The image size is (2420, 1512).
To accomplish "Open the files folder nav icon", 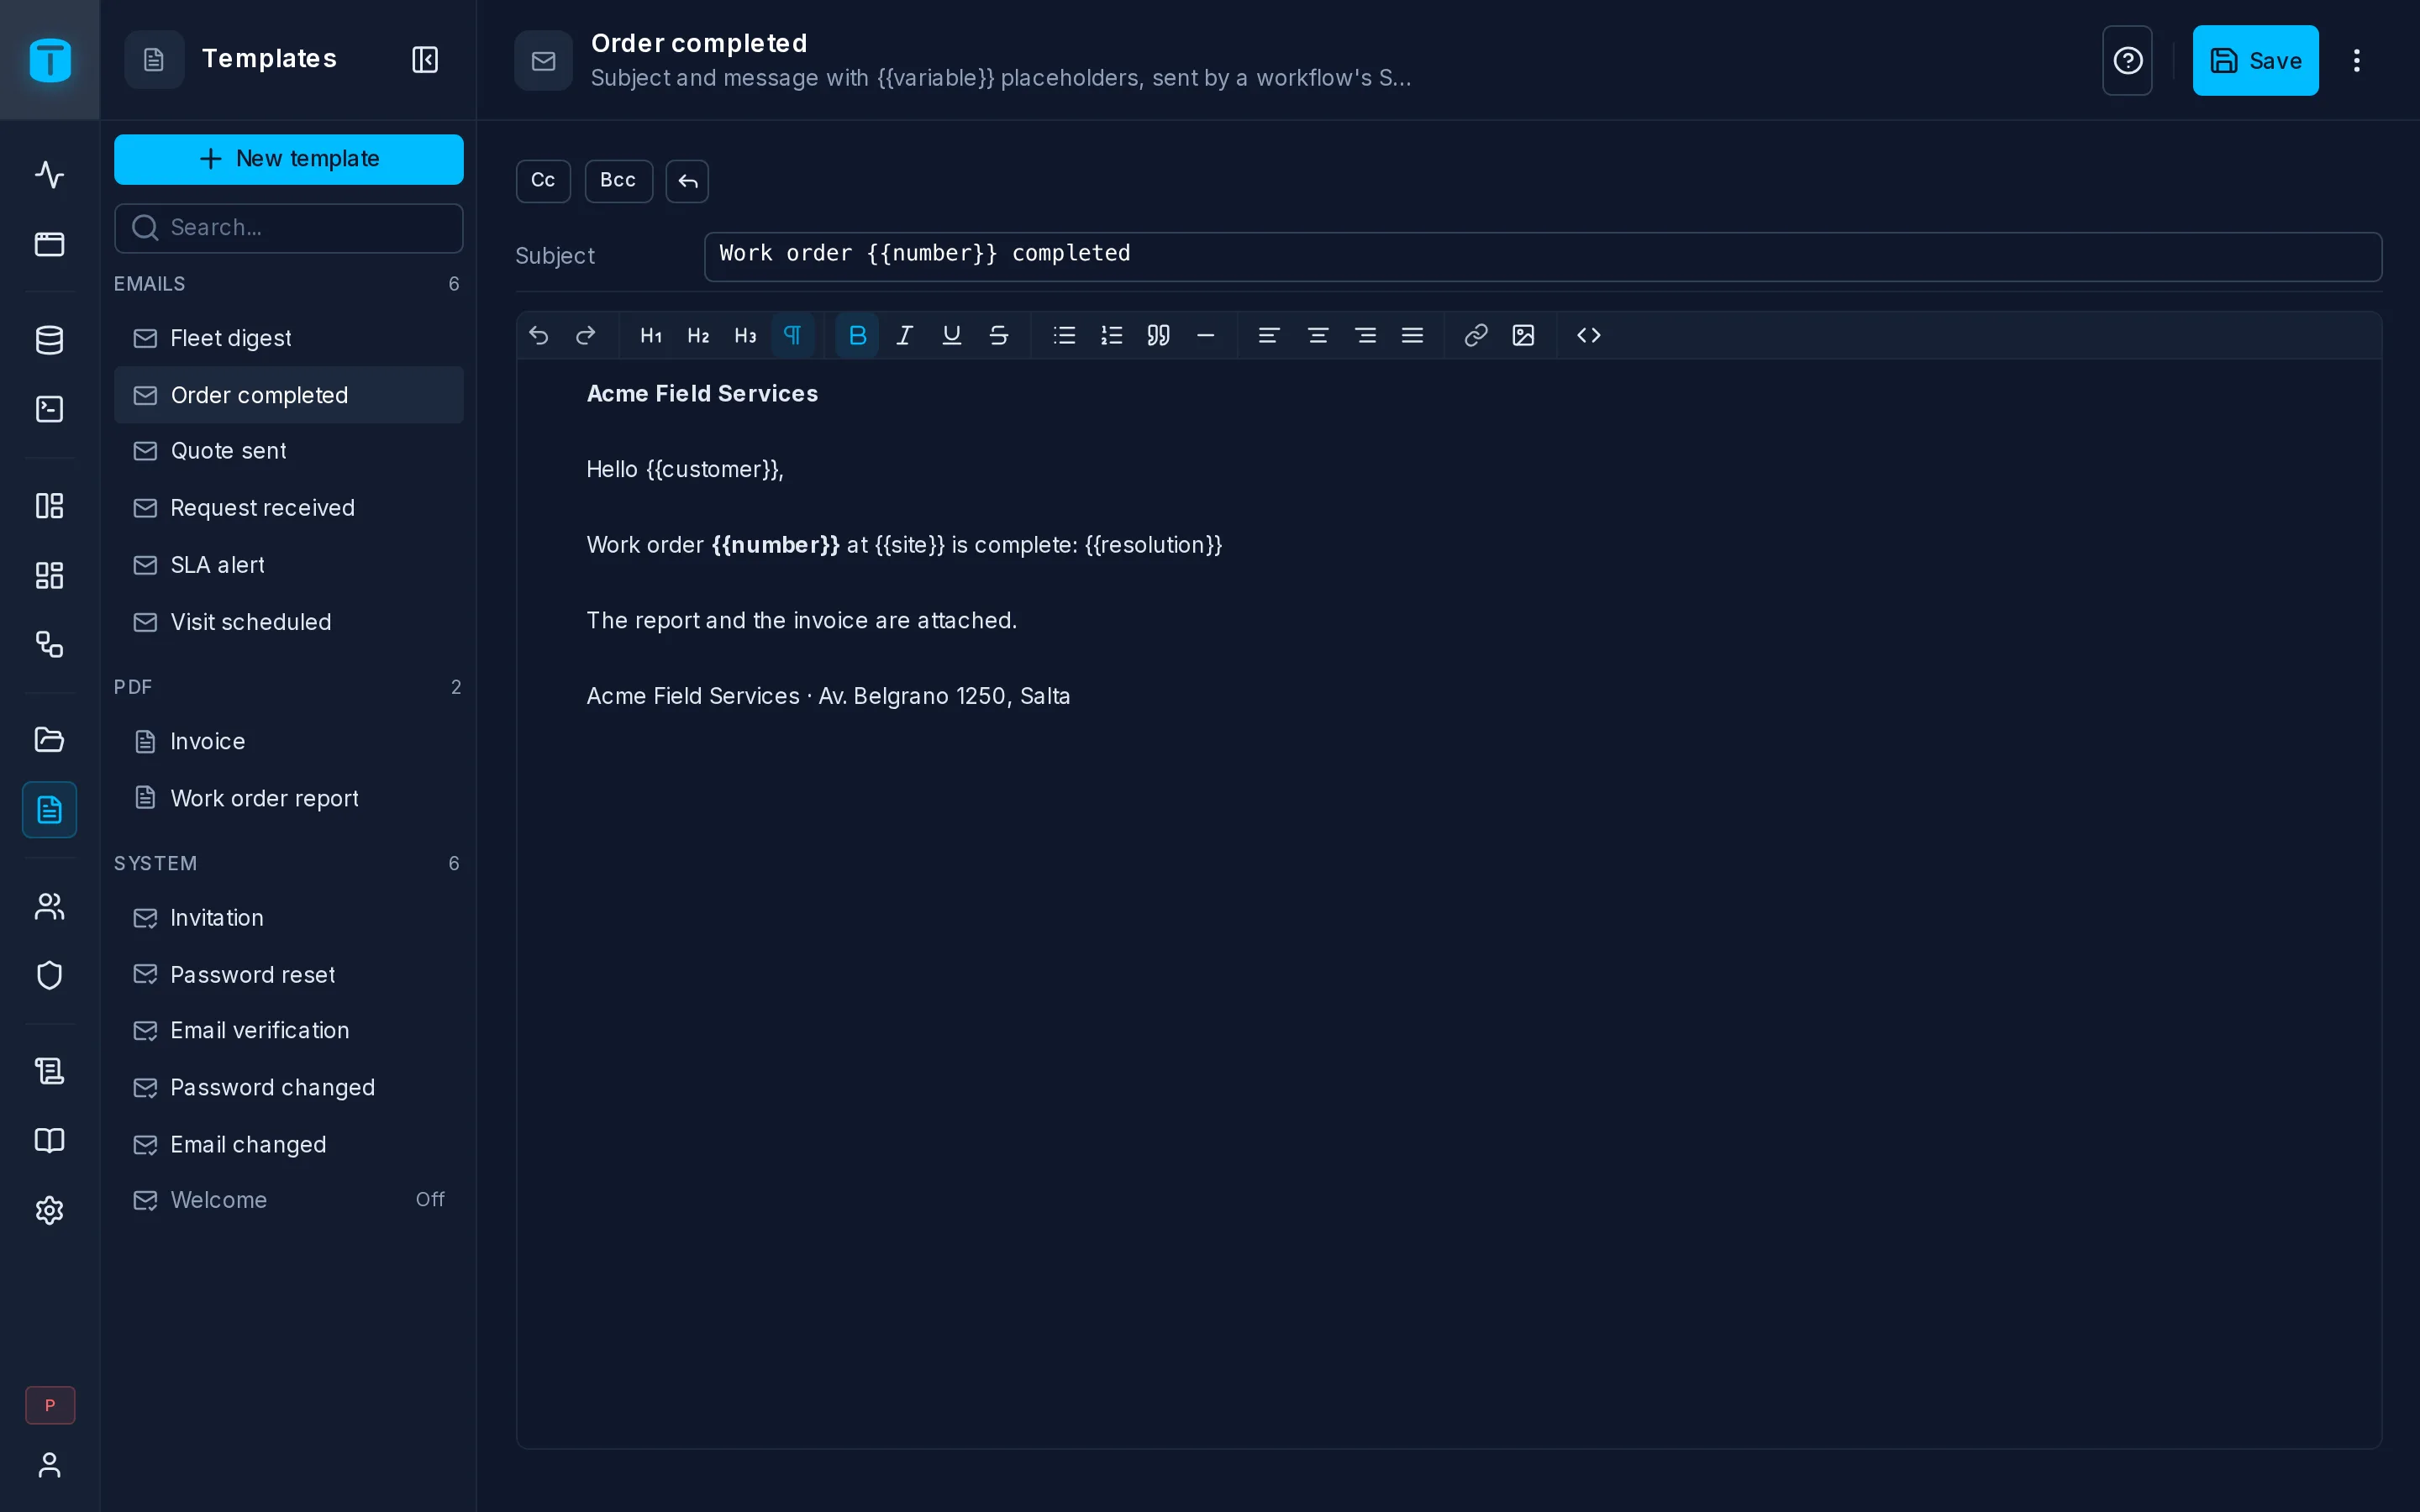I will (x=49, y=740).
